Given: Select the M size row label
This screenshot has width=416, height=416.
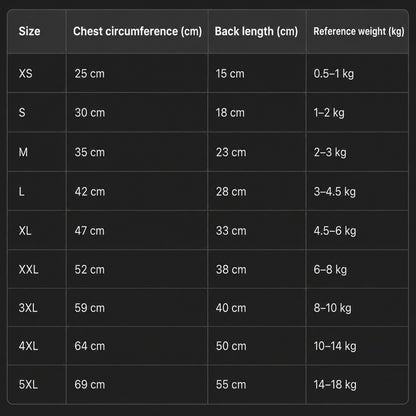Looking at the screenshot, I should click(x=23, y=152).
